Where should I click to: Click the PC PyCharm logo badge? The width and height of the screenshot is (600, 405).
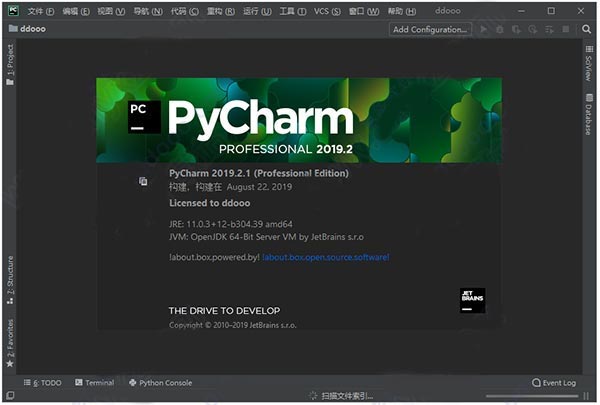click(144, 117)
